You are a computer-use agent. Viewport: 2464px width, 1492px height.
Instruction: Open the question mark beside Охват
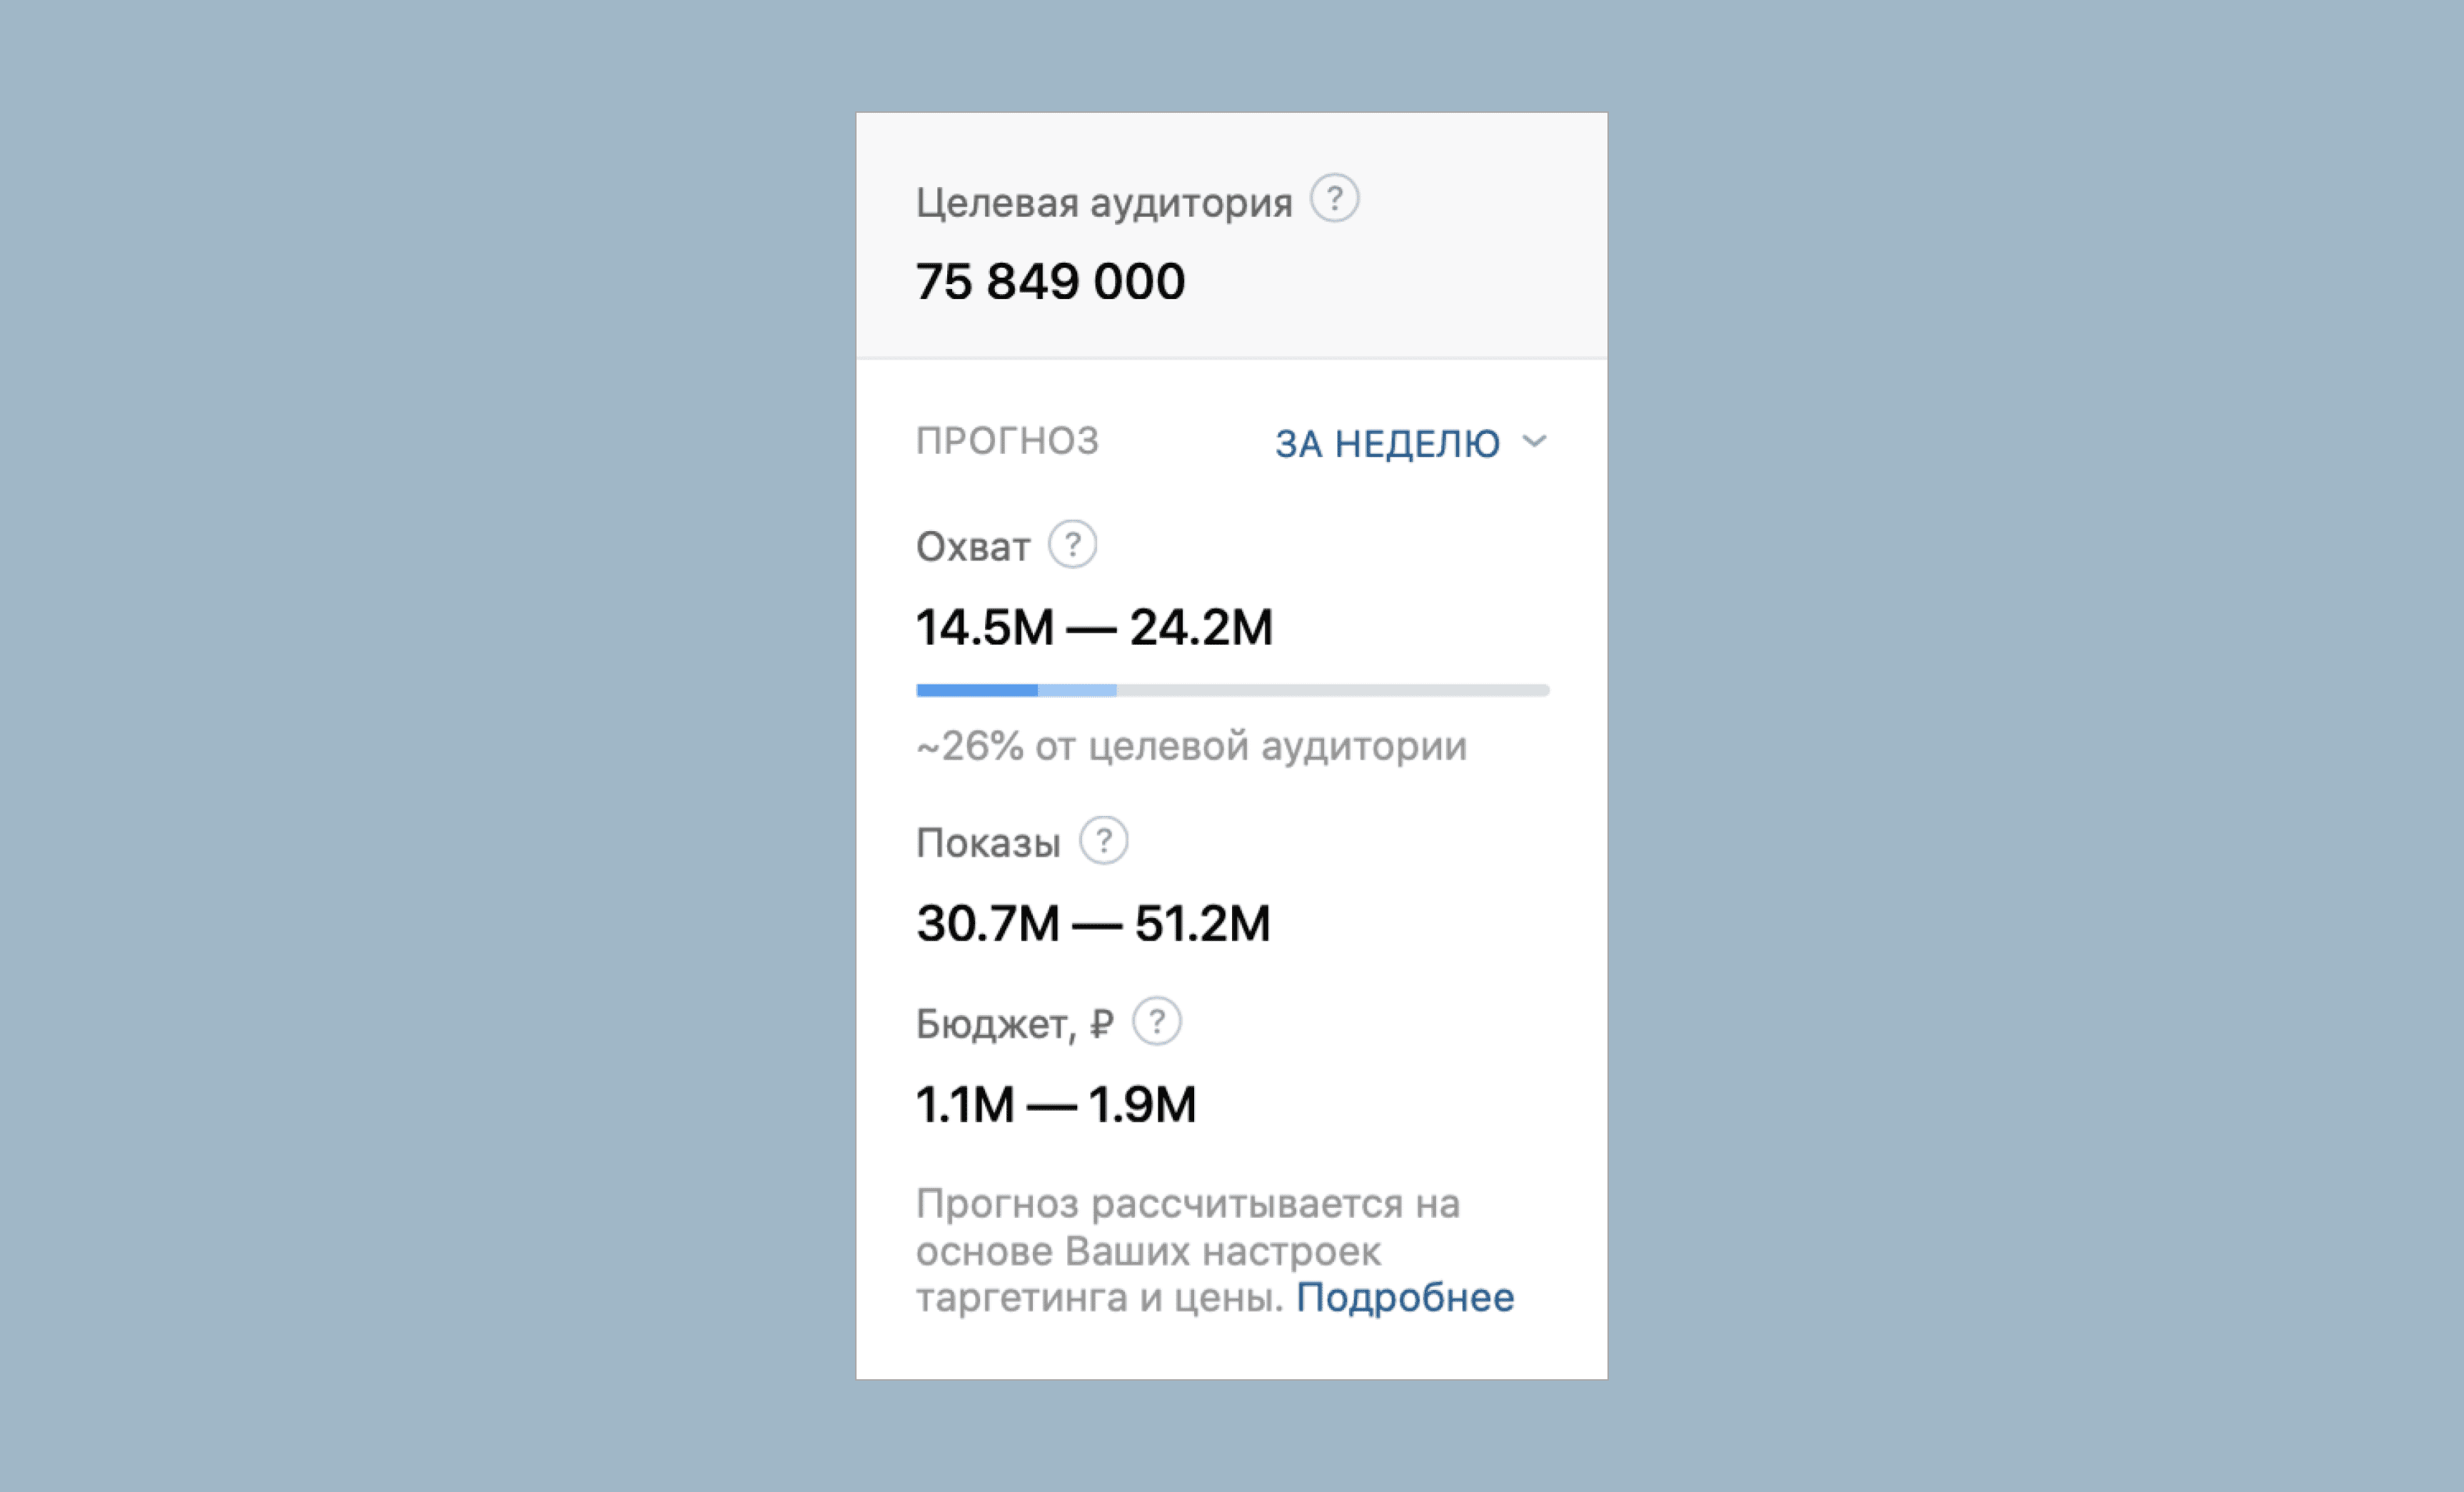click(x=1072, y=545)
